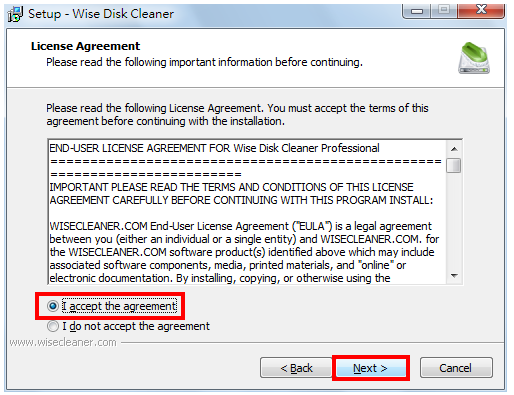
Task: Close the Setup window with X button
Action: pos(481,11)
